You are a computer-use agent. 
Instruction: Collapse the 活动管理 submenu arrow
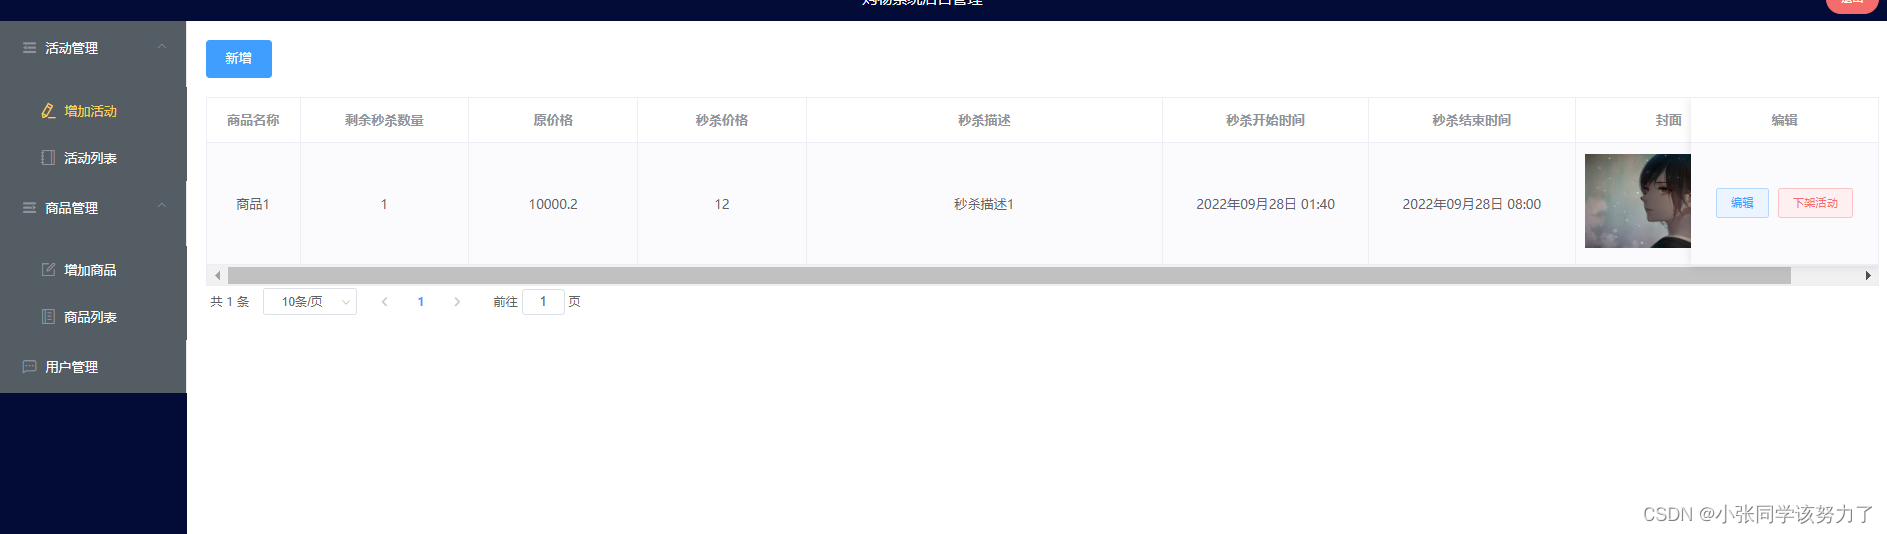162,47
